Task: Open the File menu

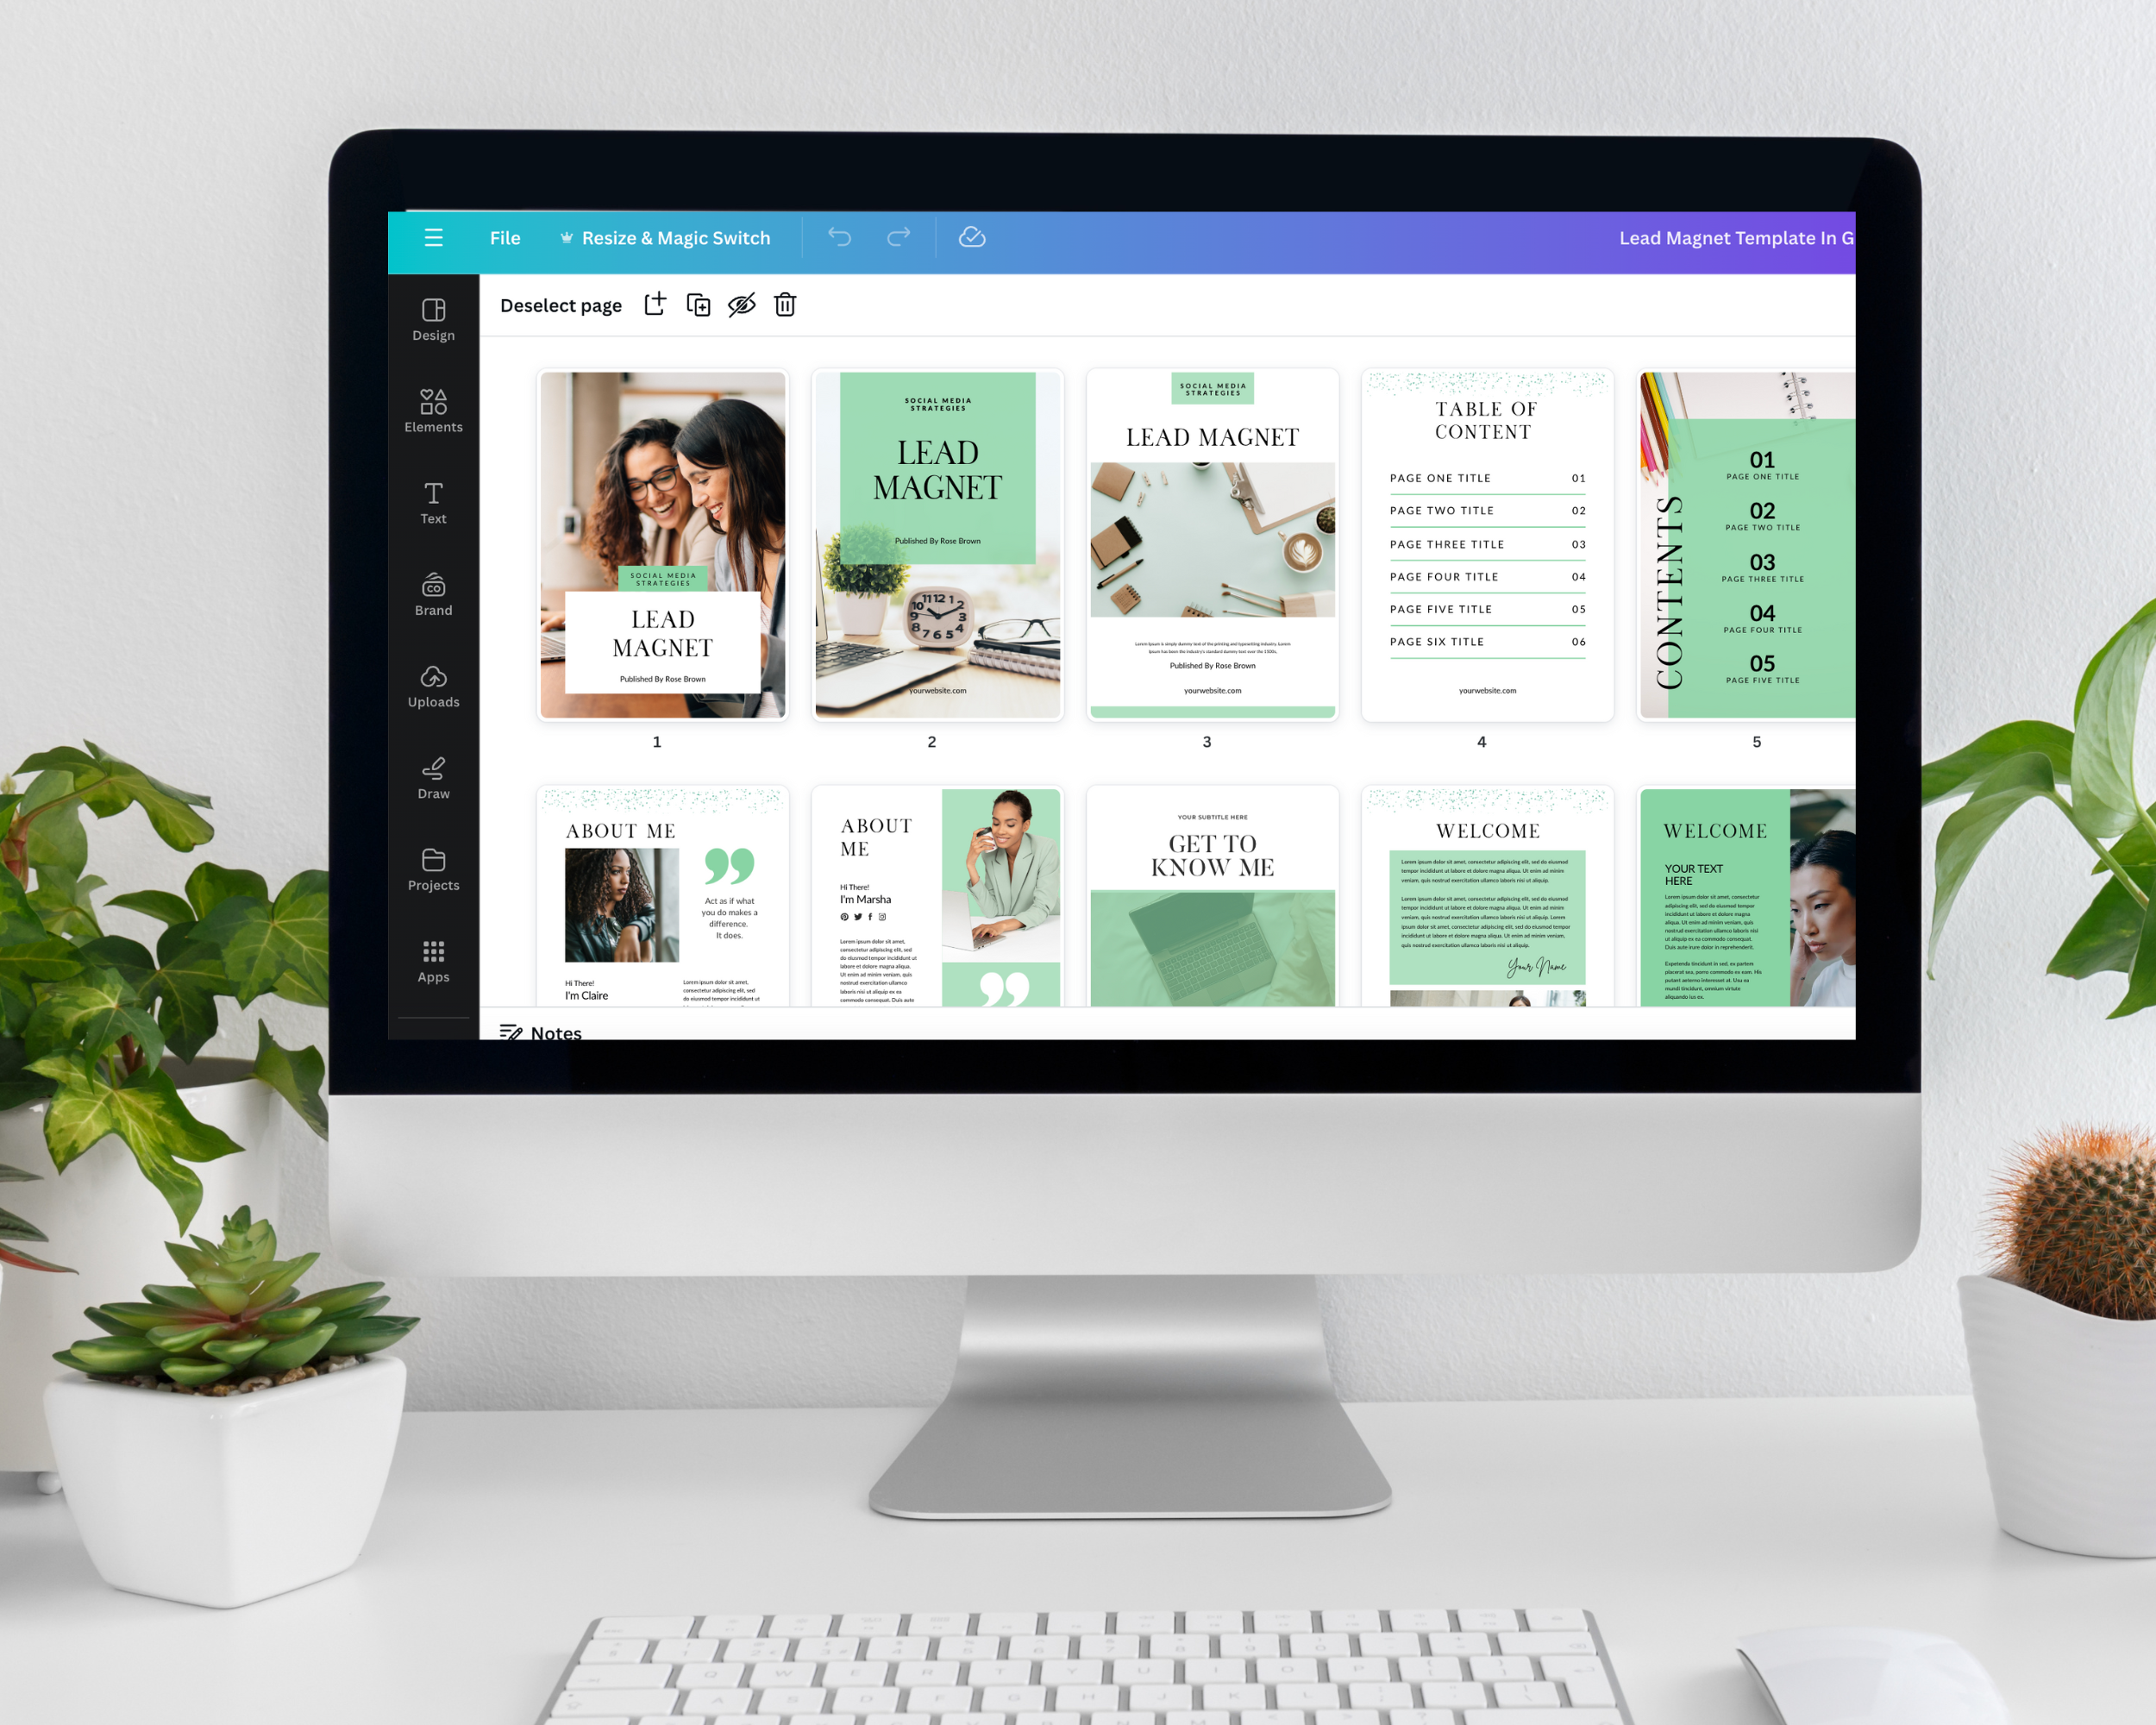Action: [505, 235]
